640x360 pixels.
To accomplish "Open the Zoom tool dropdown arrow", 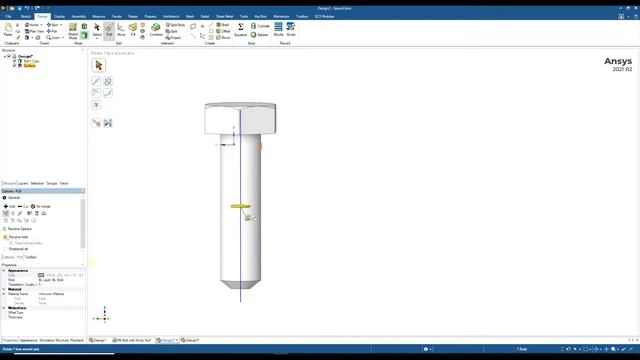I will [63, 38].
